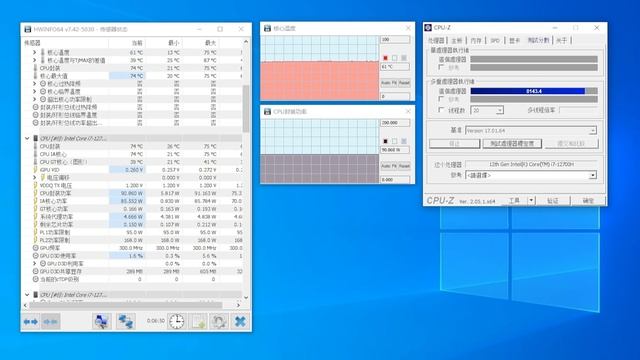Open 工具 dropdown arrow in CPU-Z footer
Viewport: 640px width, 360px height.
(531, 200)
